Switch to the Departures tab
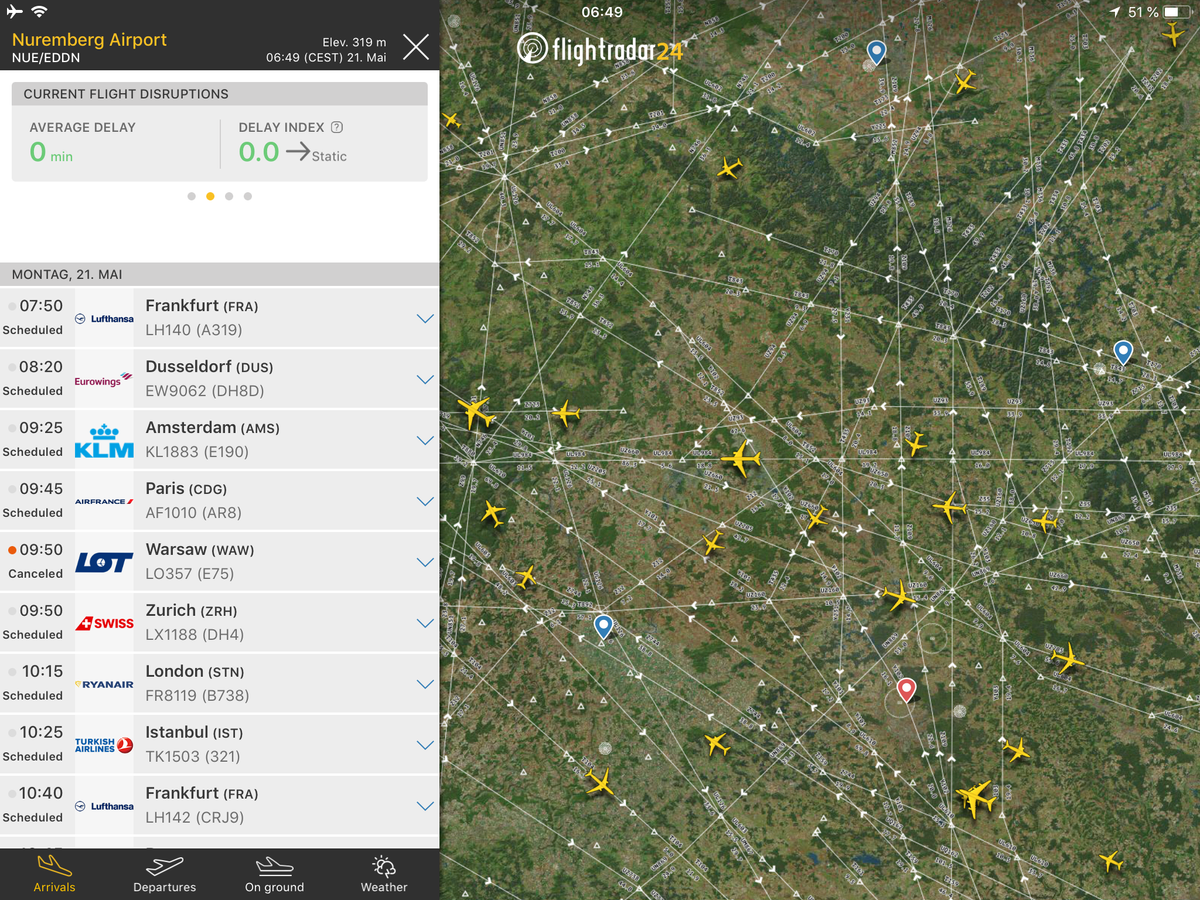This screenshot has width=1200, height=900. click(x=165, y=872)
